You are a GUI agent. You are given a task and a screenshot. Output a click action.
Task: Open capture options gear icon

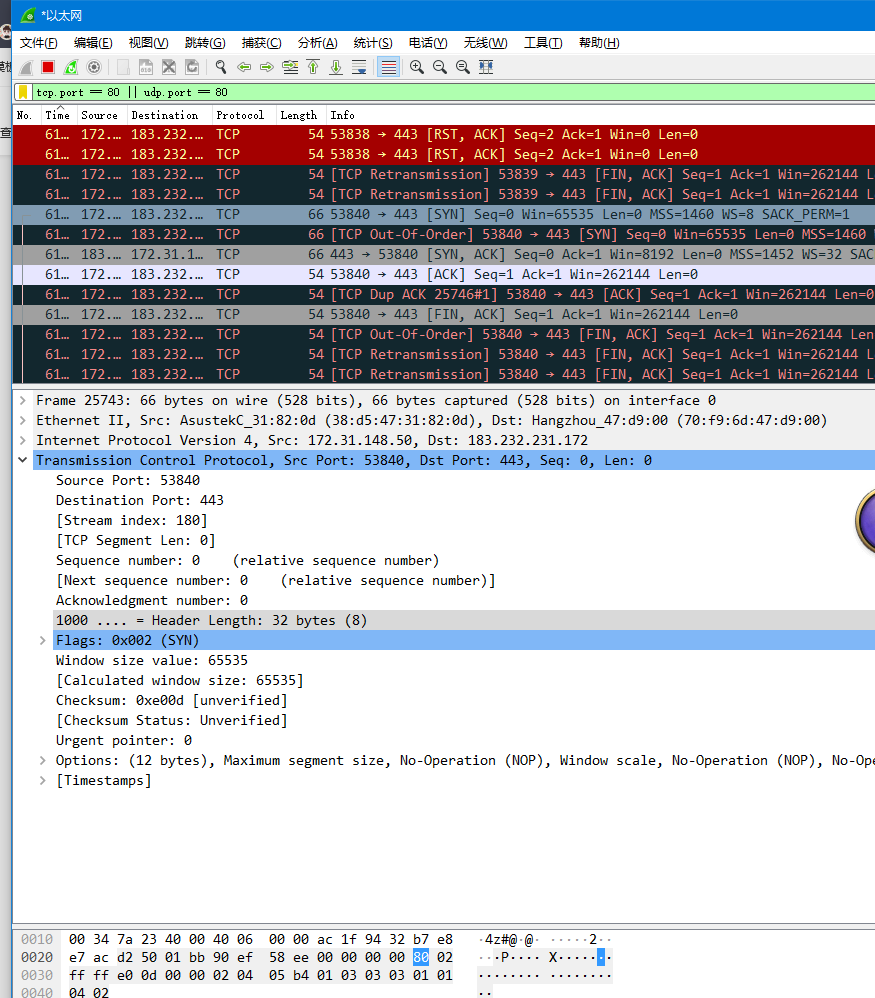[x=94, y=67]
